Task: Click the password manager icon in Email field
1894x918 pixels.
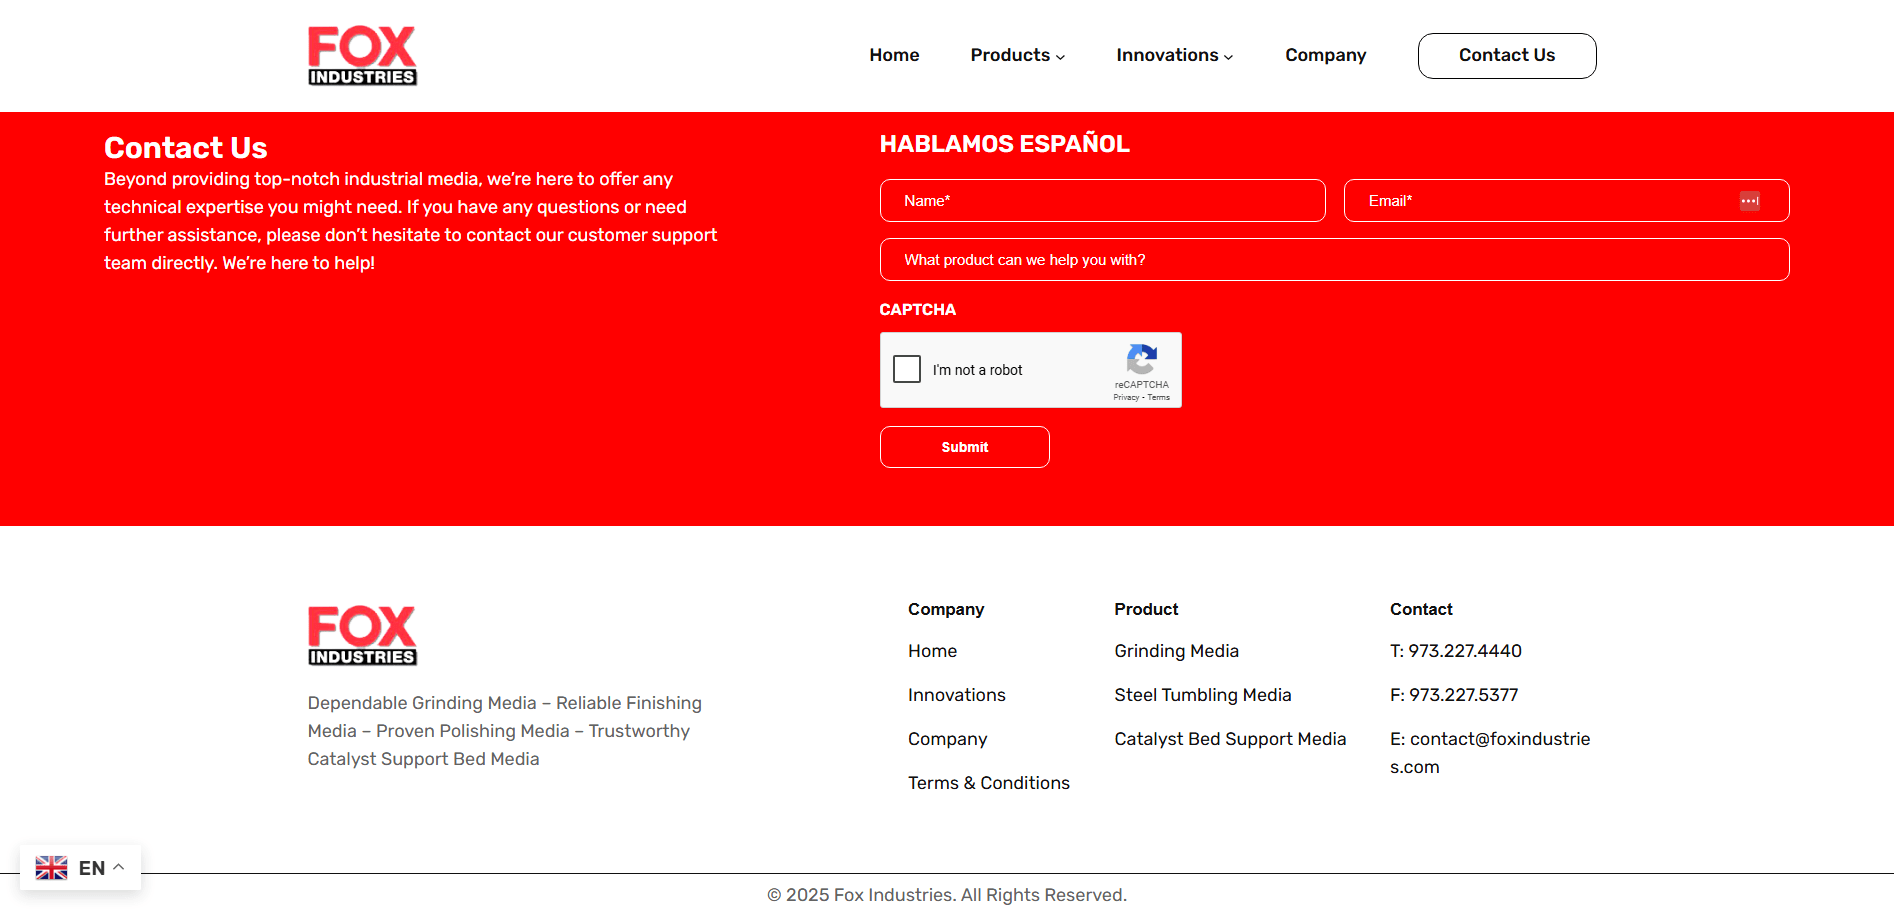Action: [1749, 201]
